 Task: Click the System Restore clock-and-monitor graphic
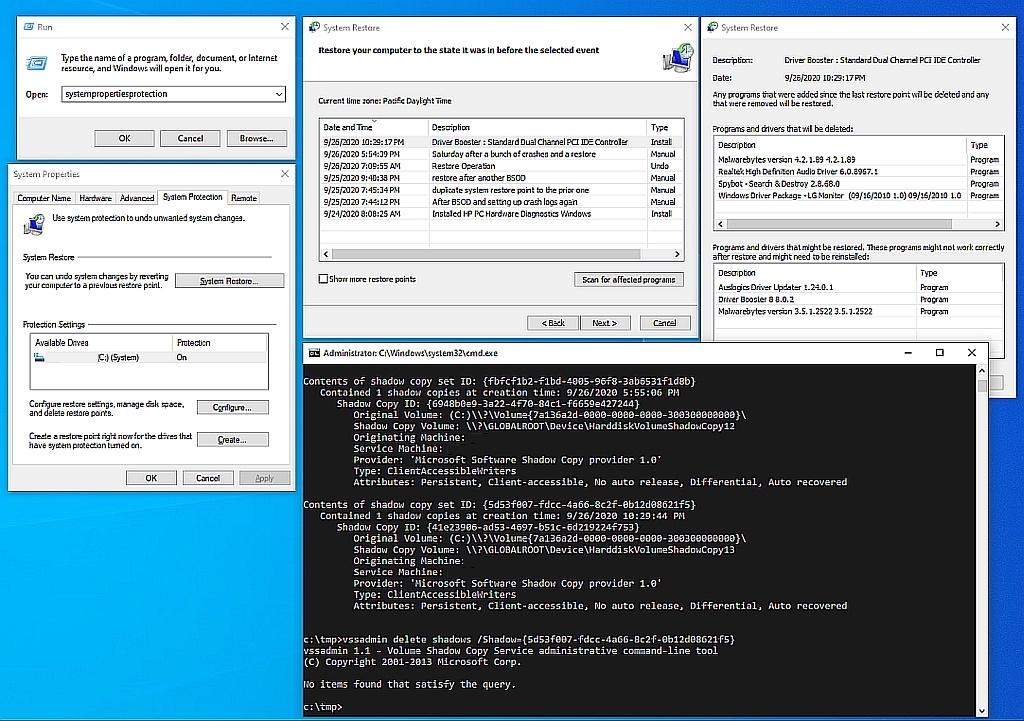[677, 57]
